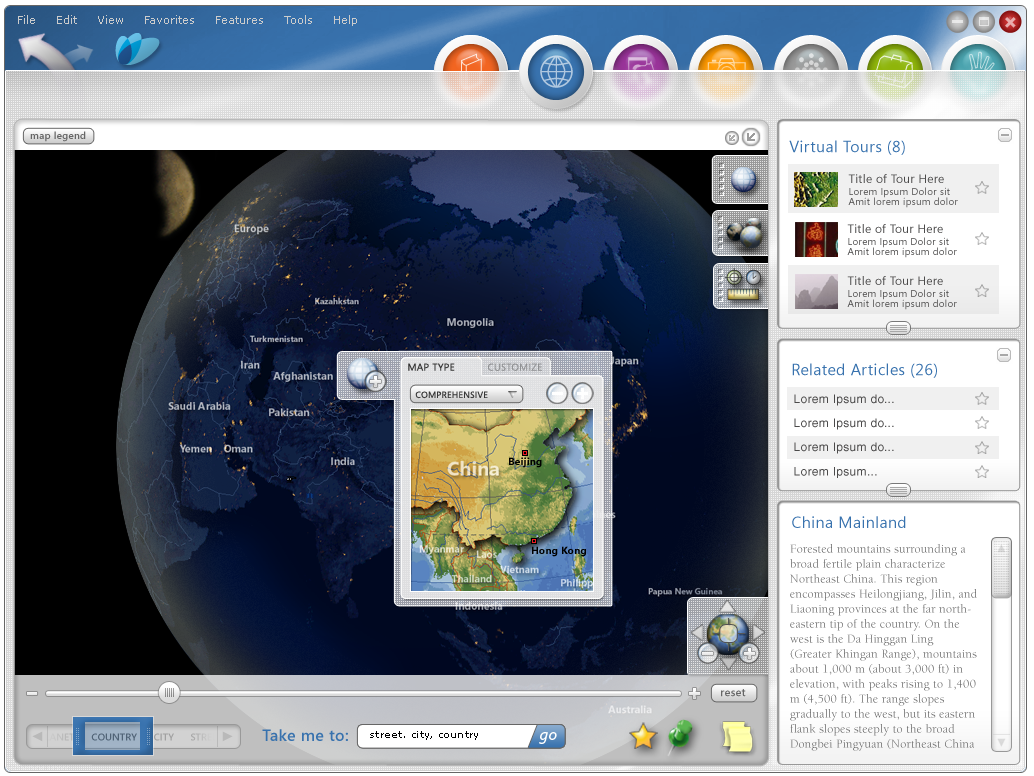Collapse the Virtual Tours panel
The width and height of the screenshot is (1034, 776).
click(1004, 135)
